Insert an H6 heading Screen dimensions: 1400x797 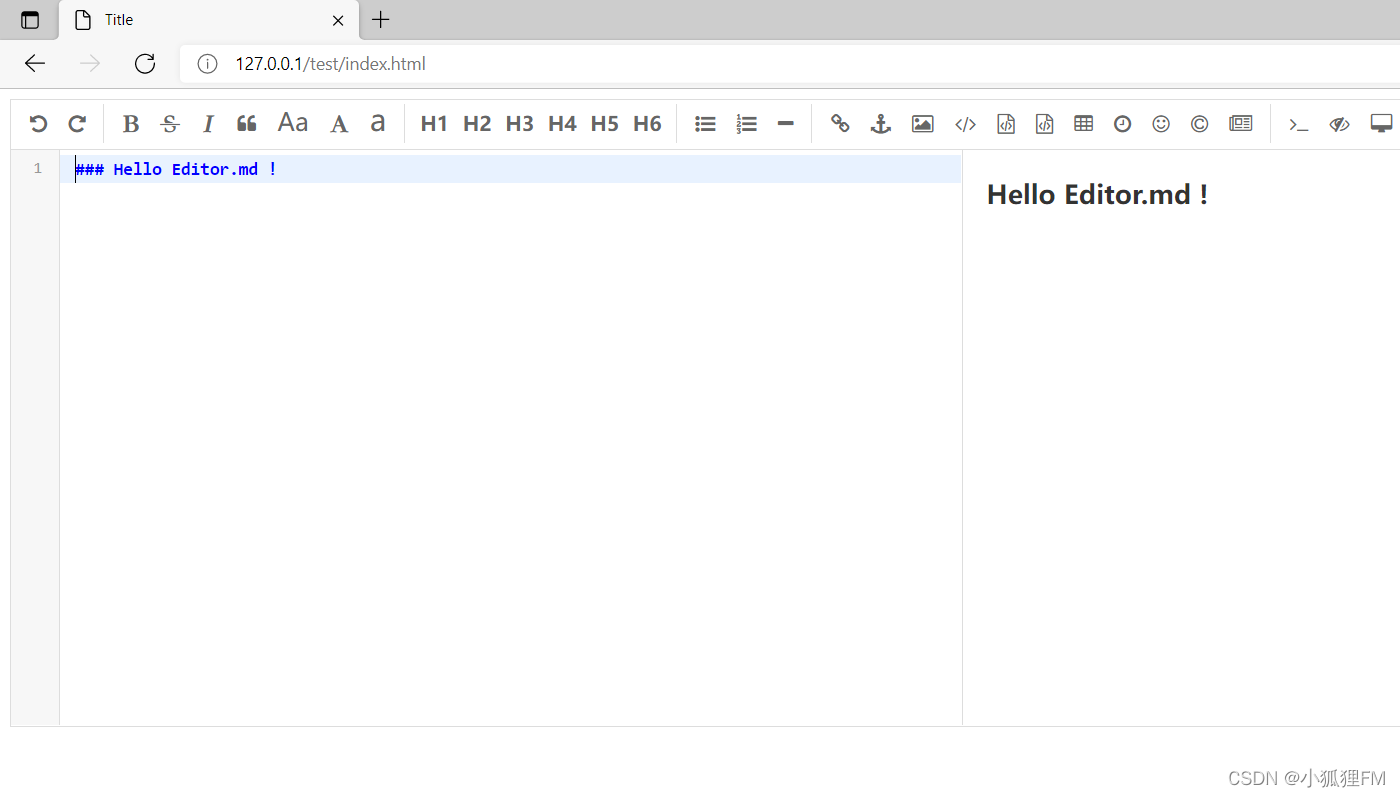pyautogui.click(x=647, y=124)
